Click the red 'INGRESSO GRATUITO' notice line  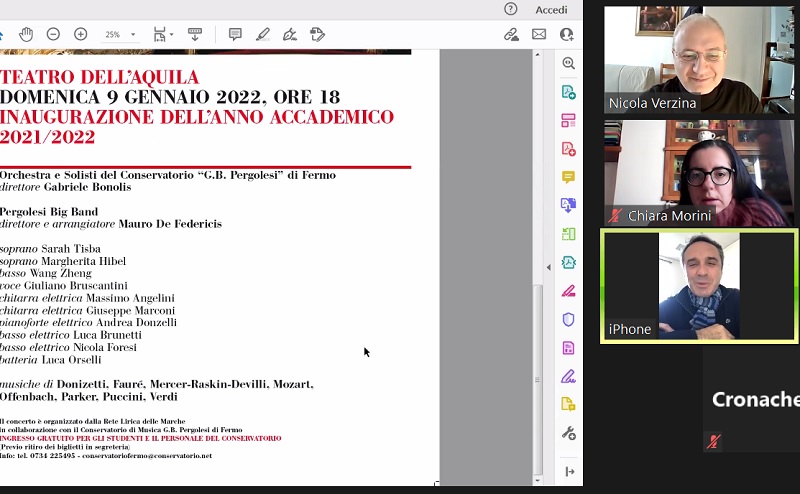click(x=141, y=438)
